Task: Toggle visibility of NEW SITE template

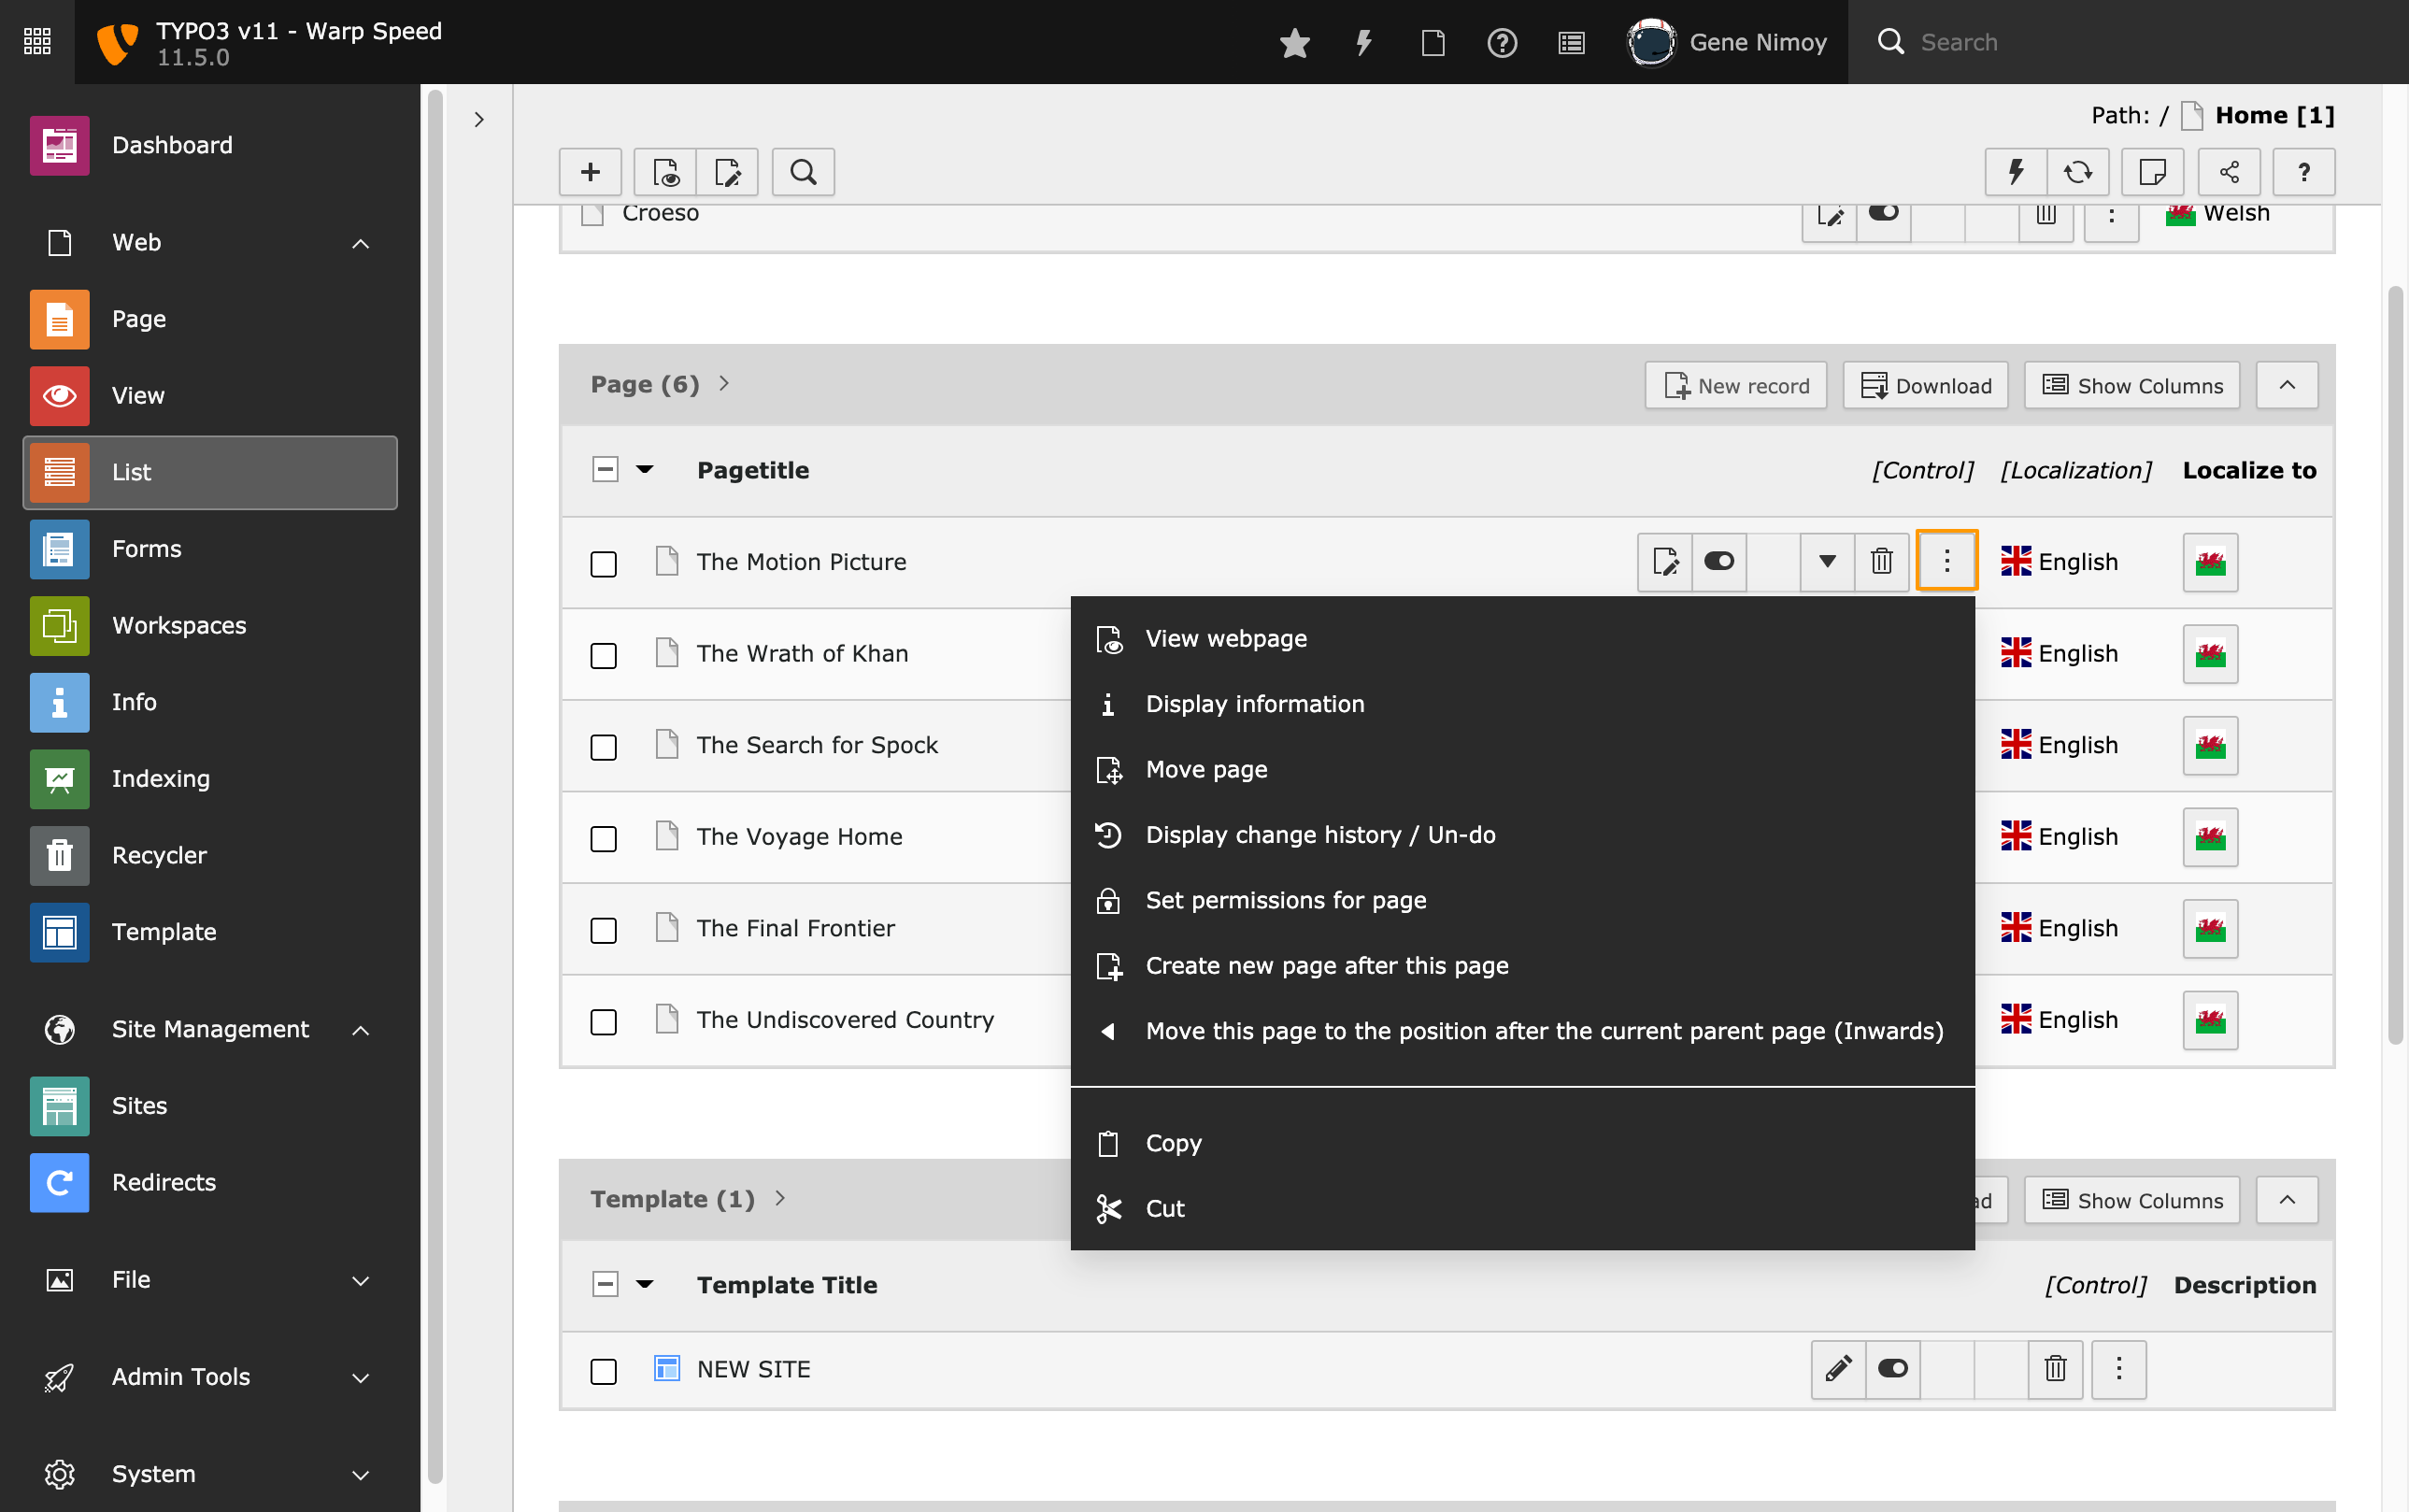Action: pyautogui.click(x=1891, y=1367)
